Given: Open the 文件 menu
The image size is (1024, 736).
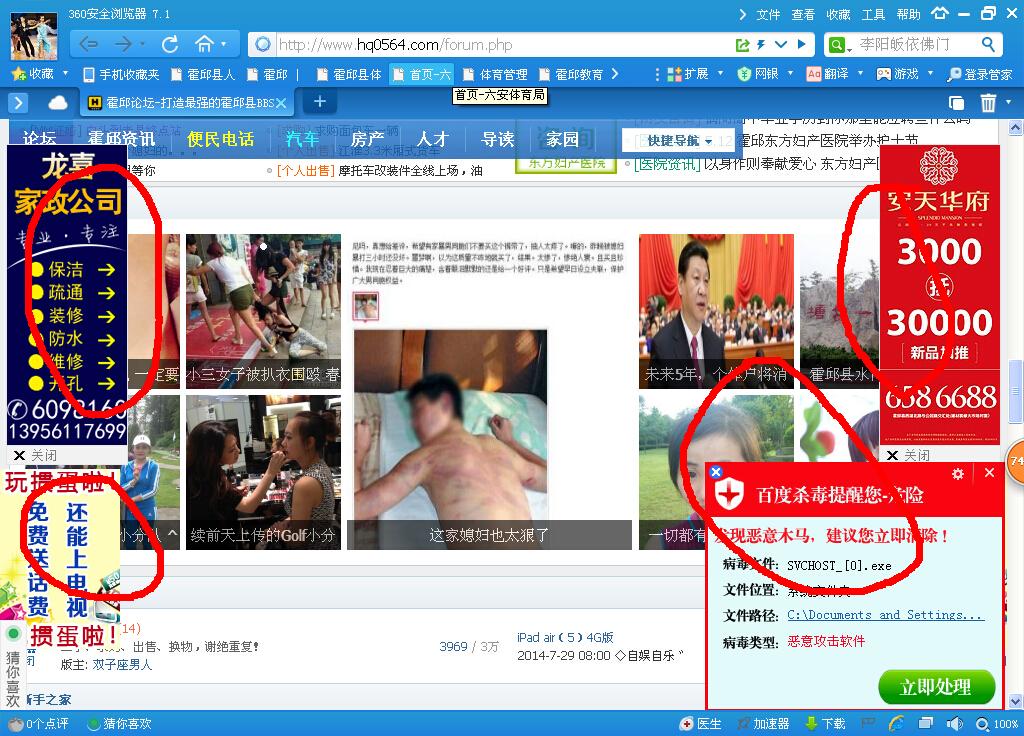Looking at the screenshot, I should pos(768,14).
